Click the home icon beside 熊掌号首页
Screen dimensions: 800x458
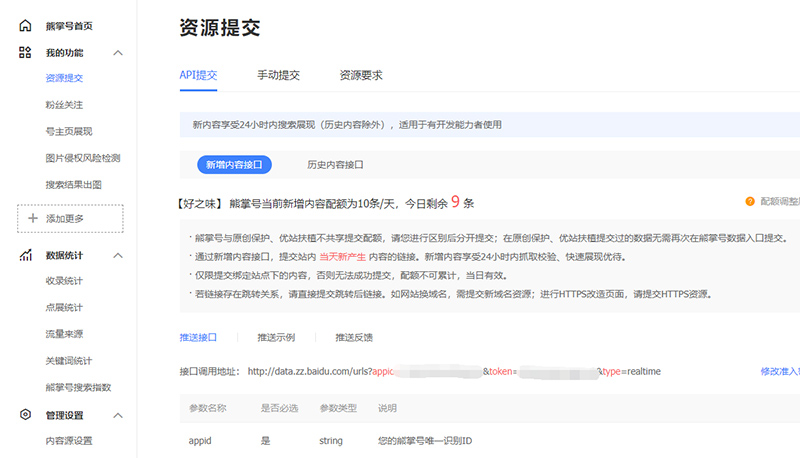coord(25,25)
